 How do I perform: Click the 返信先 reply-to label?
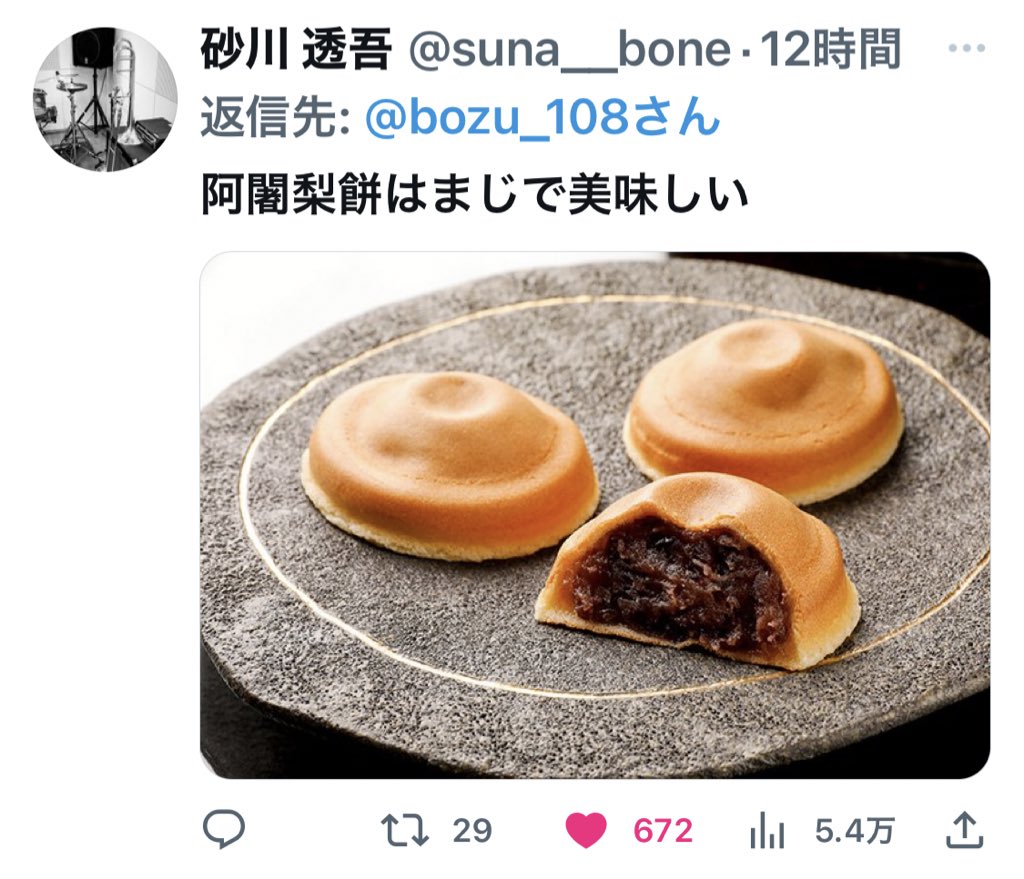(x=275, y=118)
